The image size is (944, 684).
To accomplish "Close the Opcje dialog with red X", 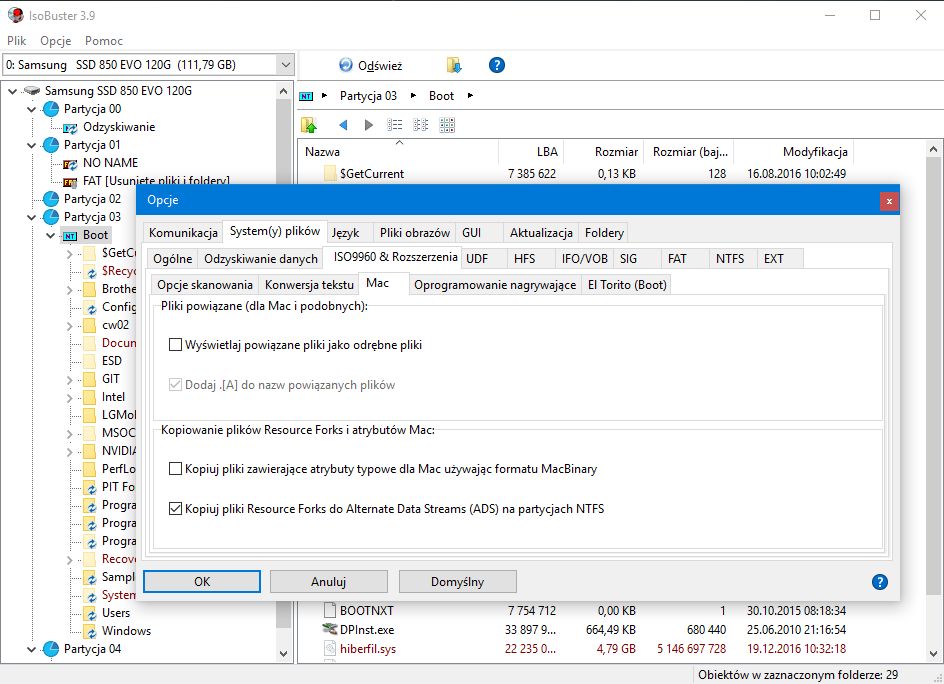I will coord(889,201).
